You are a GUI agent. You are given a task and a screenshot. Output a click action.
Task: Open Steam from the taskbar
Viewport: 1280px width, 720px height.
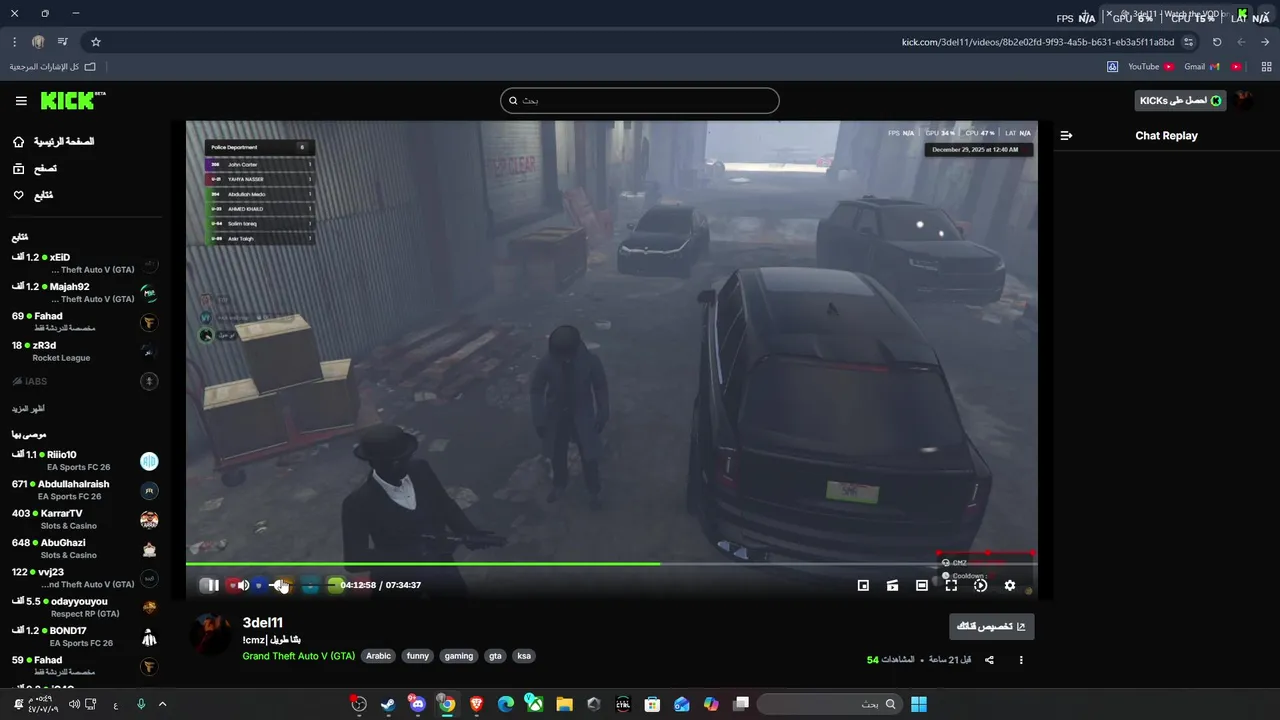pos(388,704)
